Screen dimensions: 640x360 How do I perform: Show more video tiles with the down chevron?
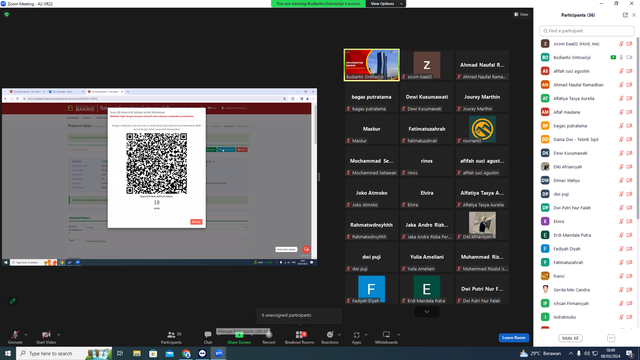coord(427,311)
